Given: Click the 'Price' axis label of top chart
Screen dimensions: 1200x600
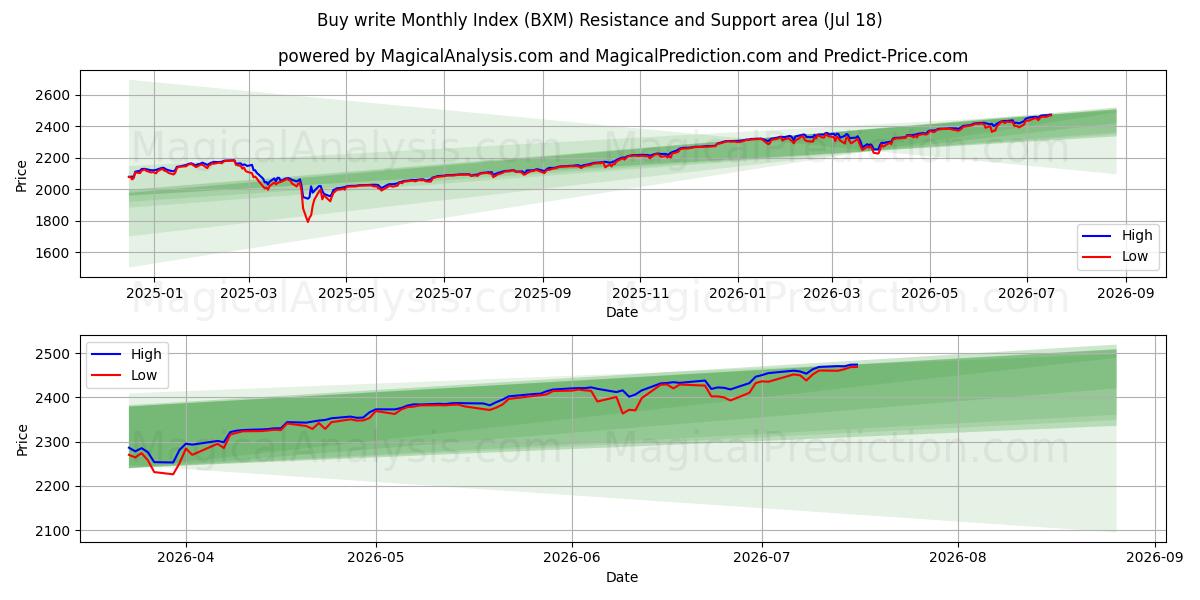Looking at the screenshot, I should (22, 174).
